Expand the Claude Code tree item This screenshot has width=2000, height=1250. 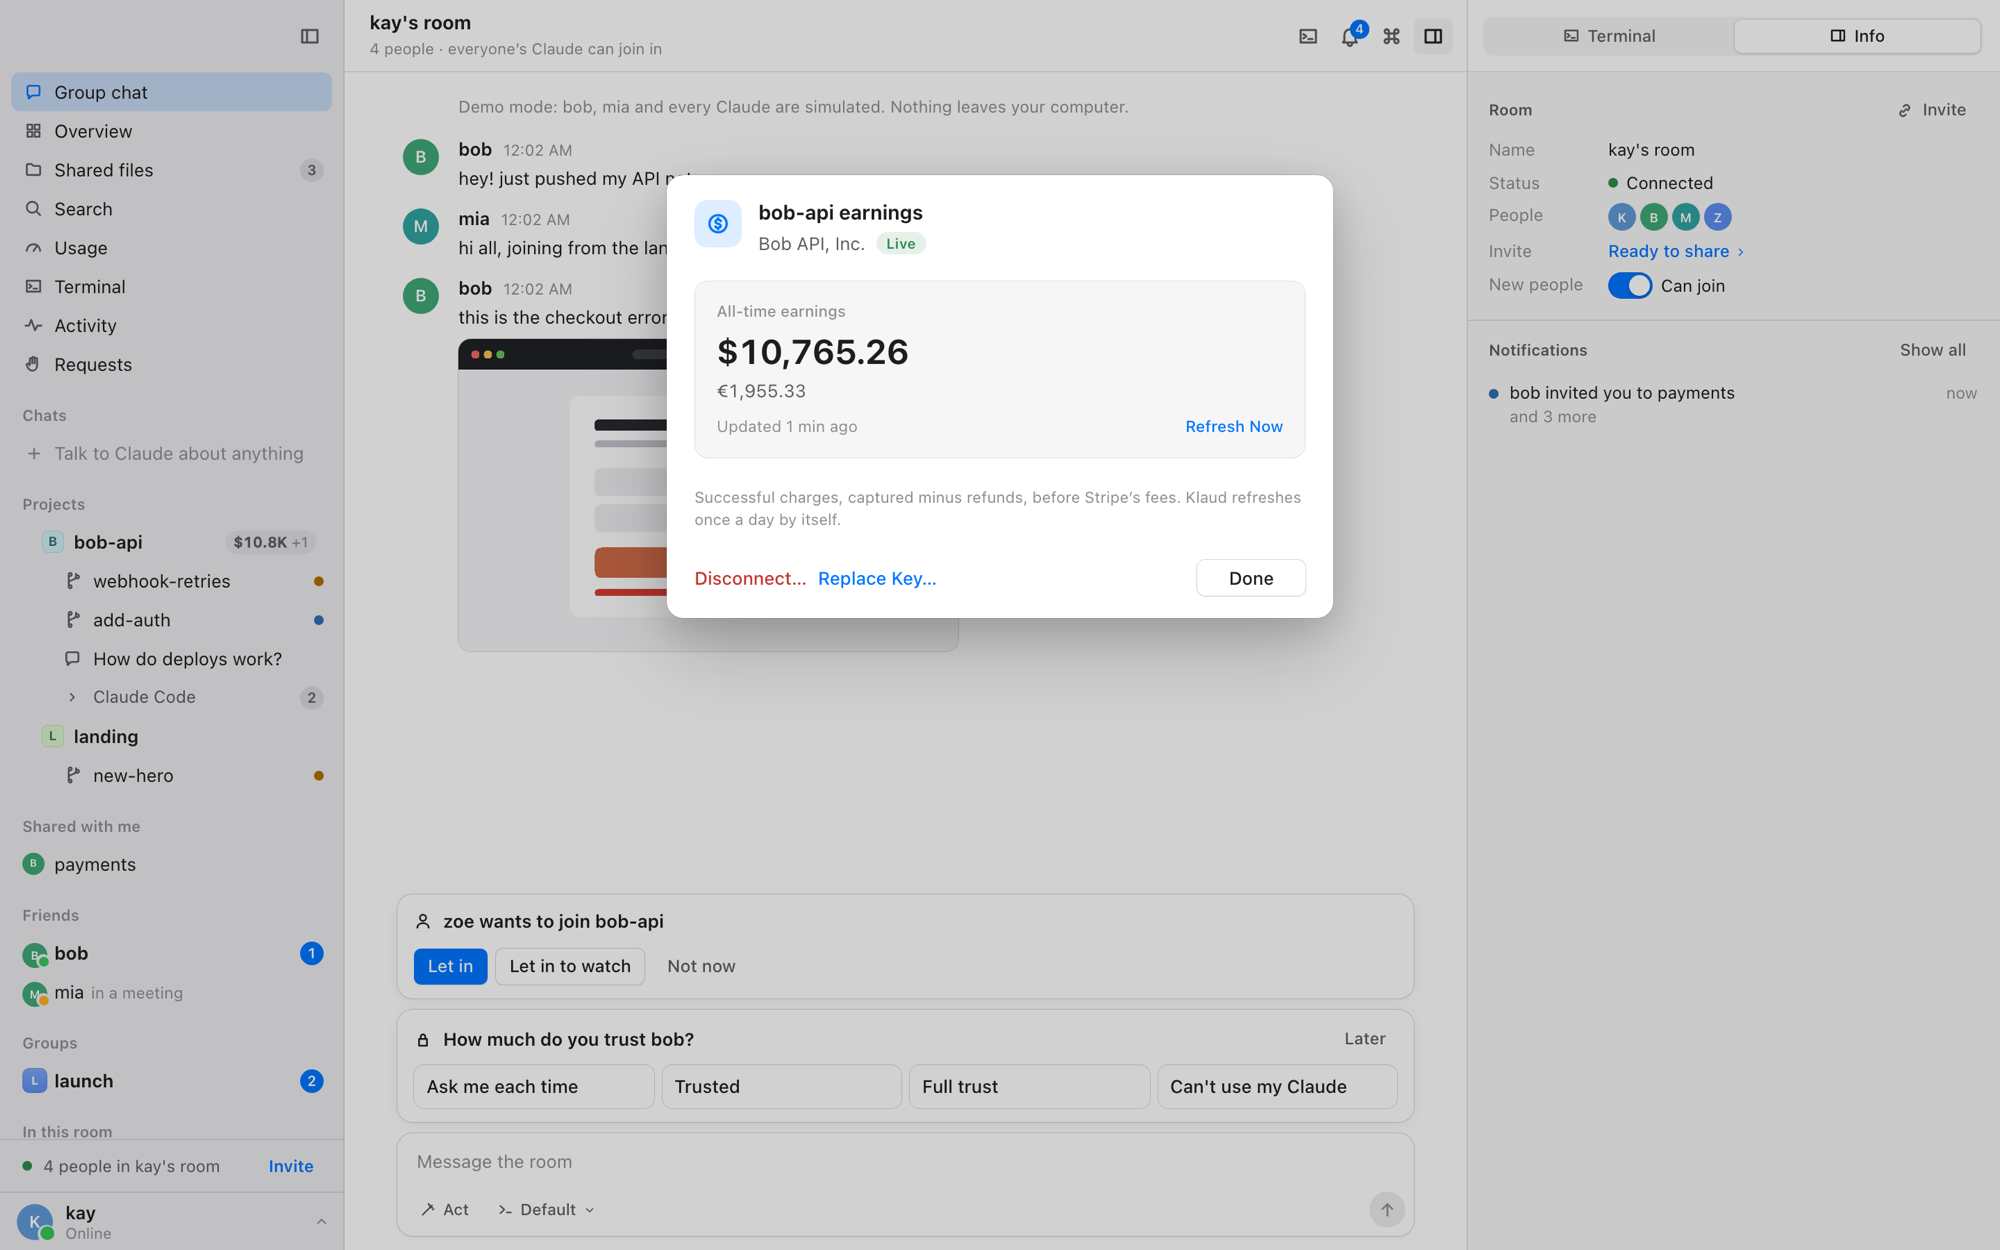point(72,697)
